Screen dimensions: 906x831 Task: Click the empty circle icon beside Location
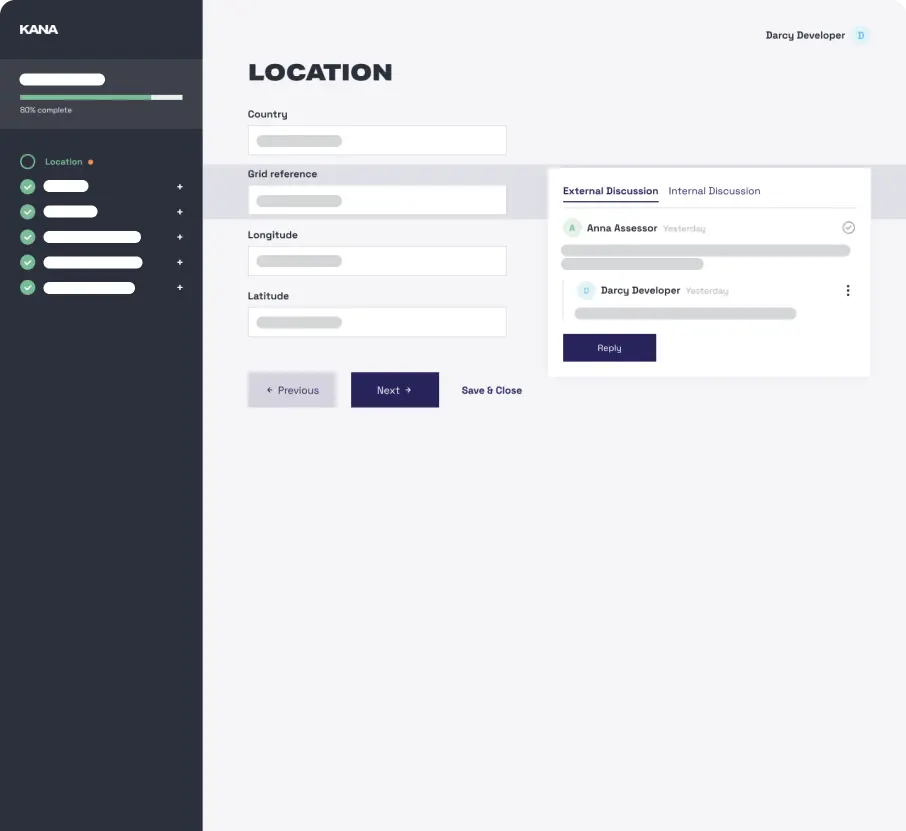coord(28,162)
